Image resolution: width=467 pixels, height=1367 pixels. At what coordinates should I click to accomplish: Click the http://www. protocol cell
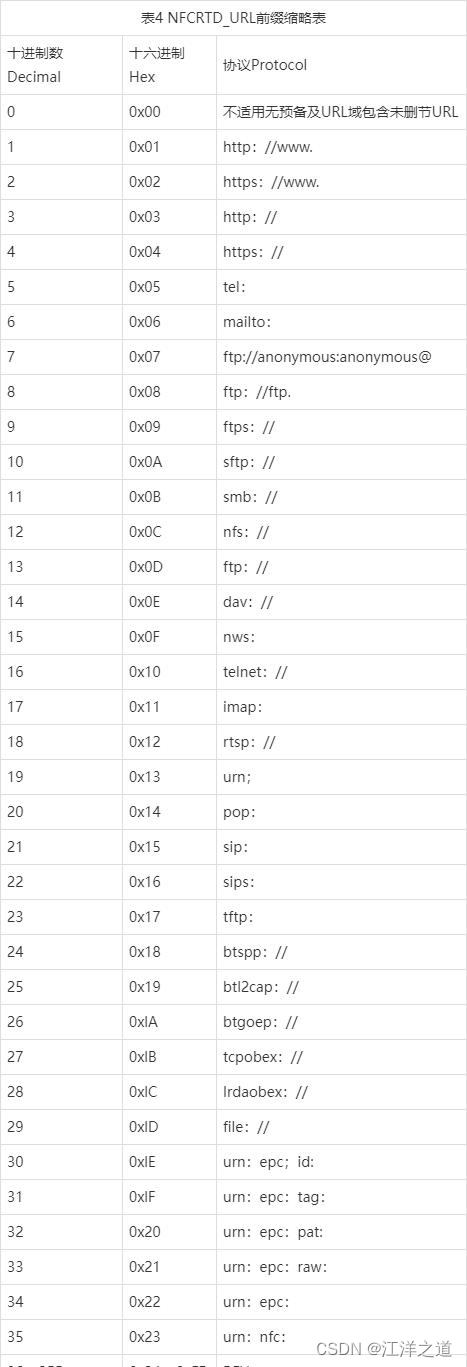[x=341, y=147]
